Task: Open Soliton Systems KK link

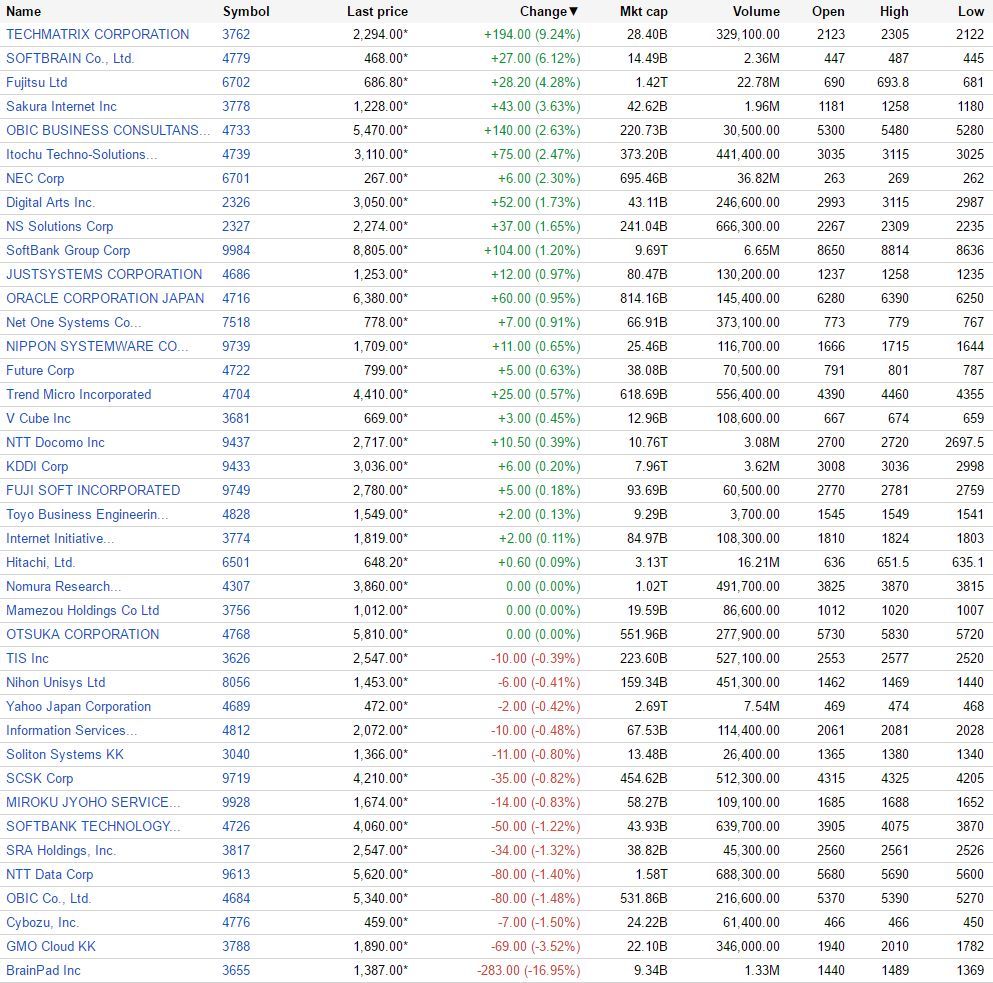Action: (65, 755)
